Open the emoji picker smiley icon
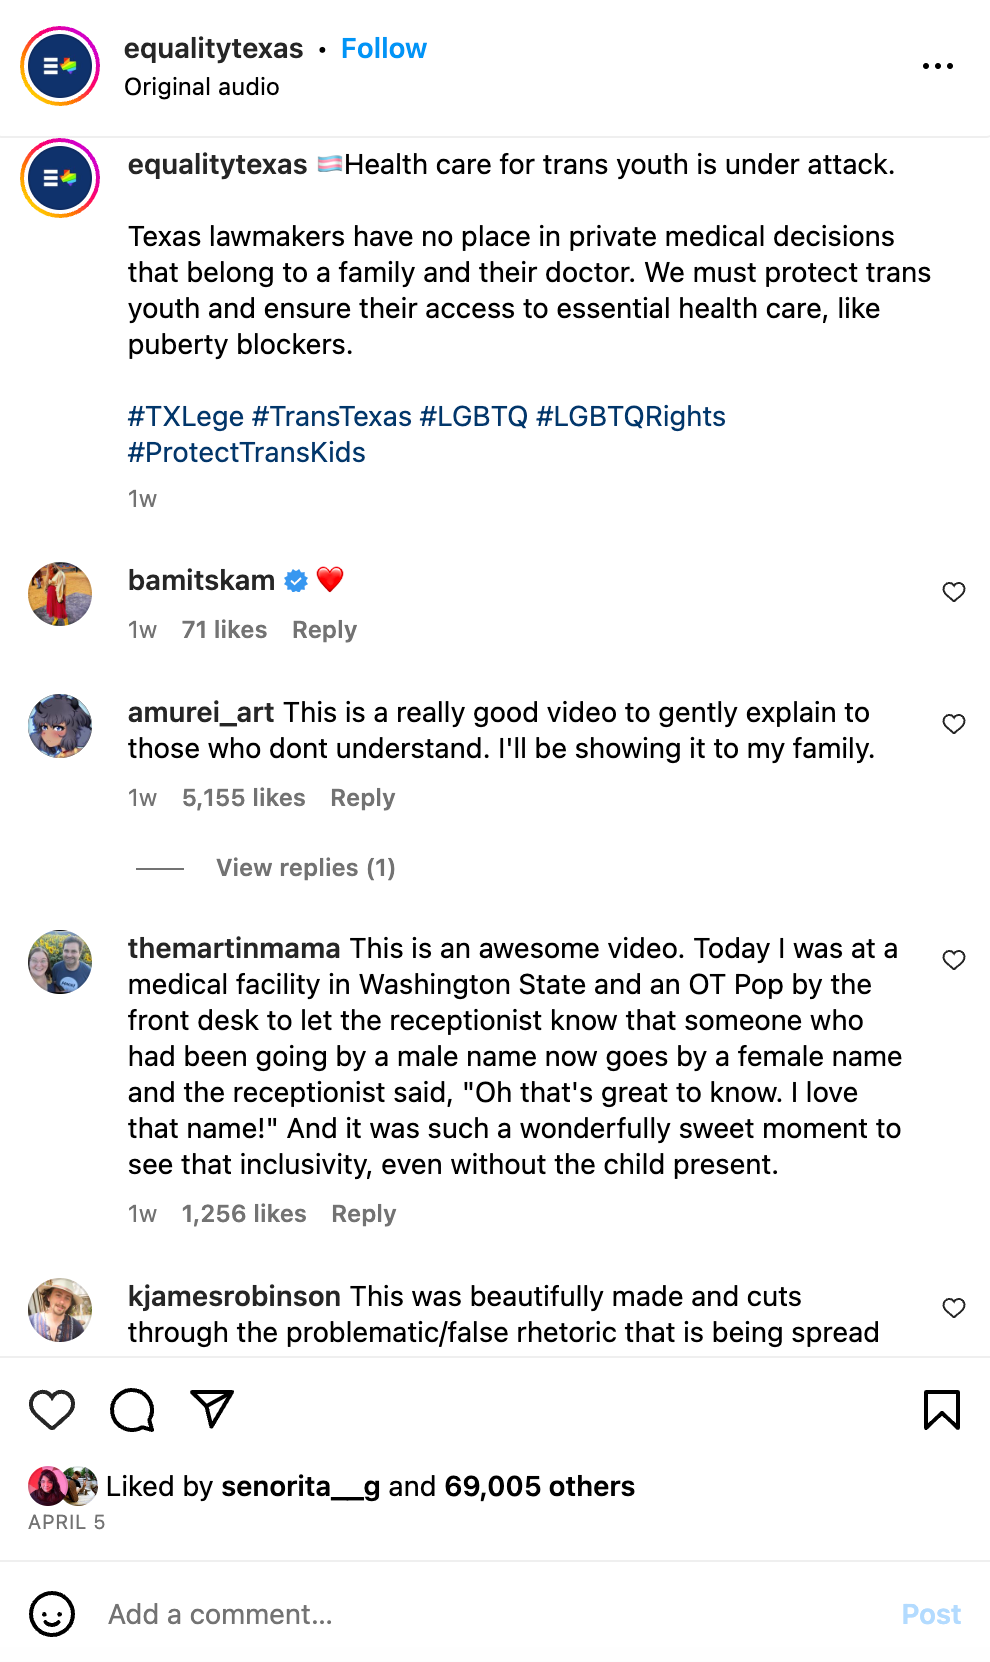Screen dimensions: 990x1662 point(52,1614)
